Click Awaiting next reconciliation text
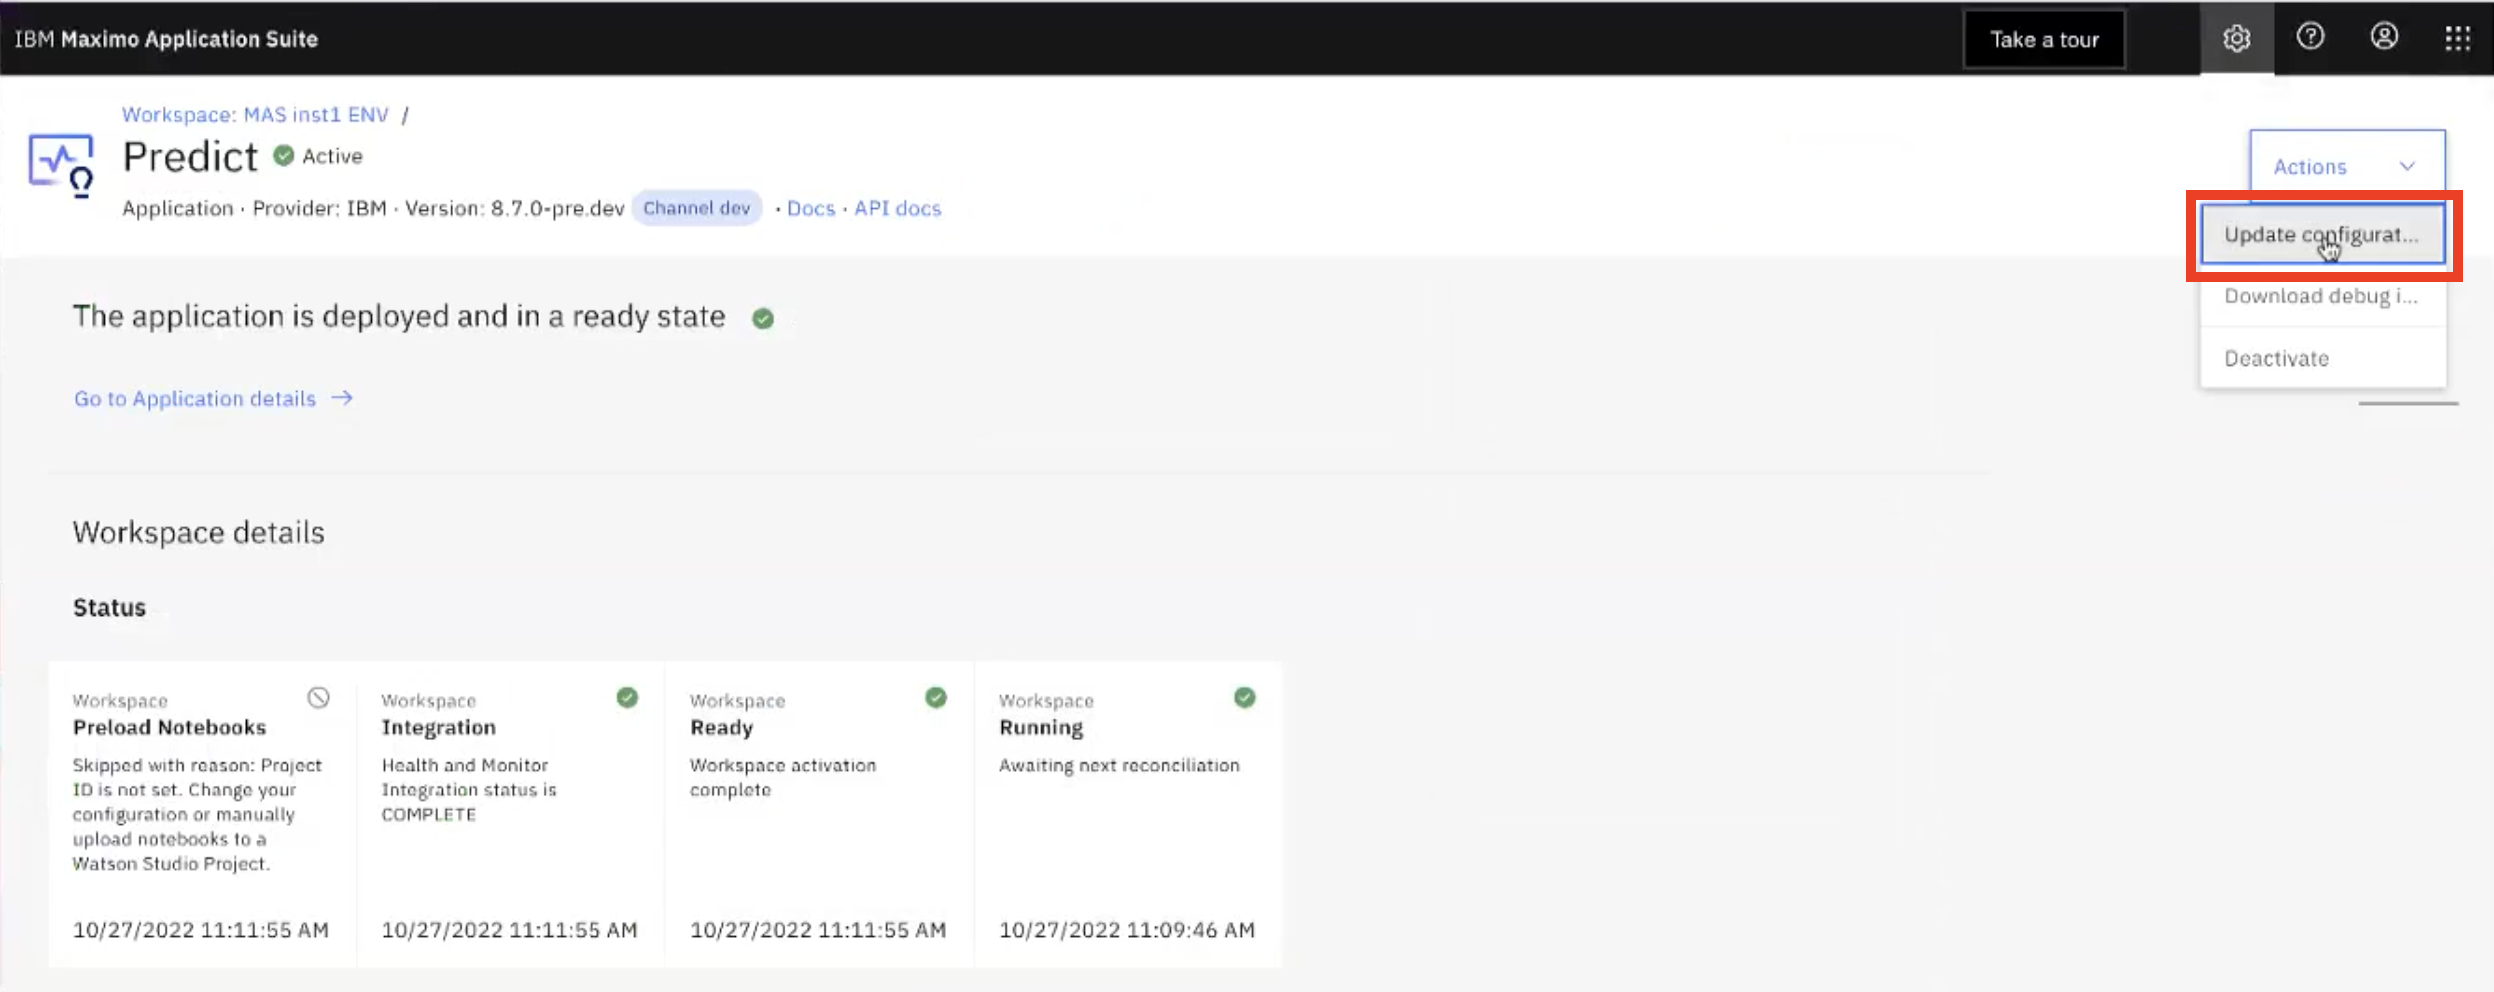 coord(1119,765)
